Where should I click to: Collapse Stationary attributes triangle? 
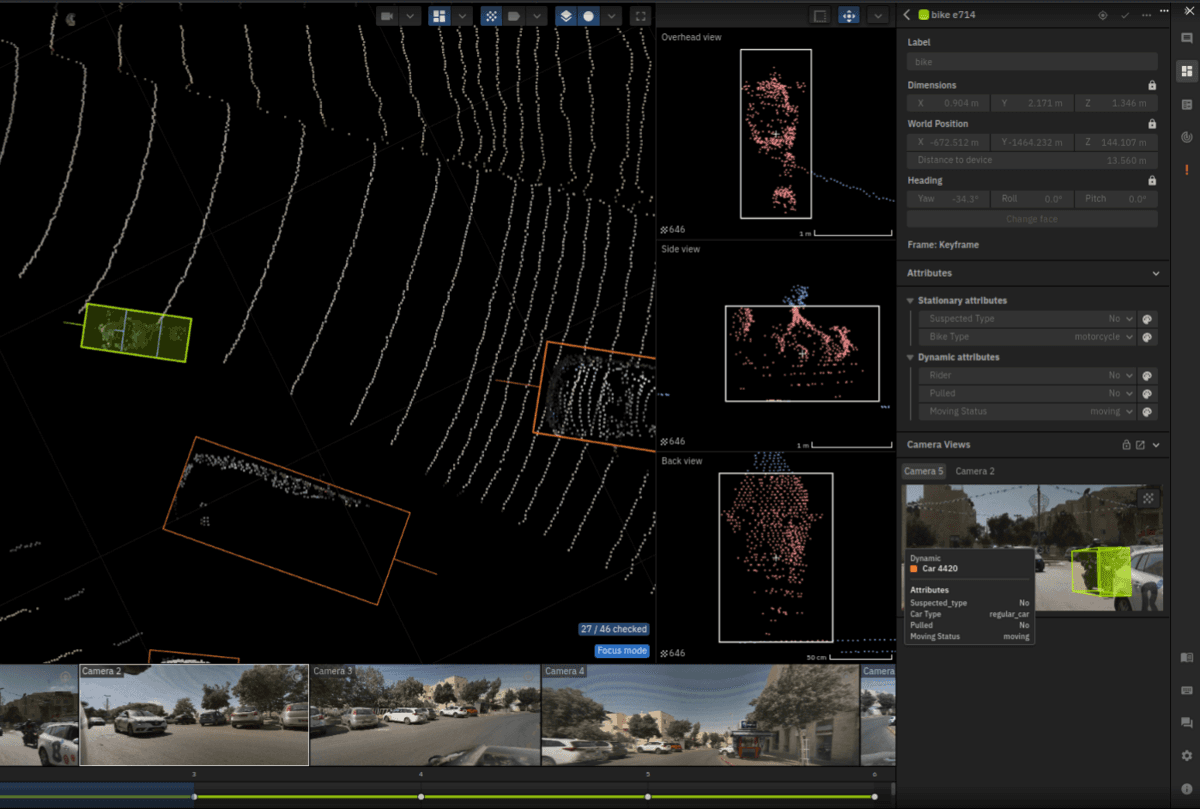910,300
